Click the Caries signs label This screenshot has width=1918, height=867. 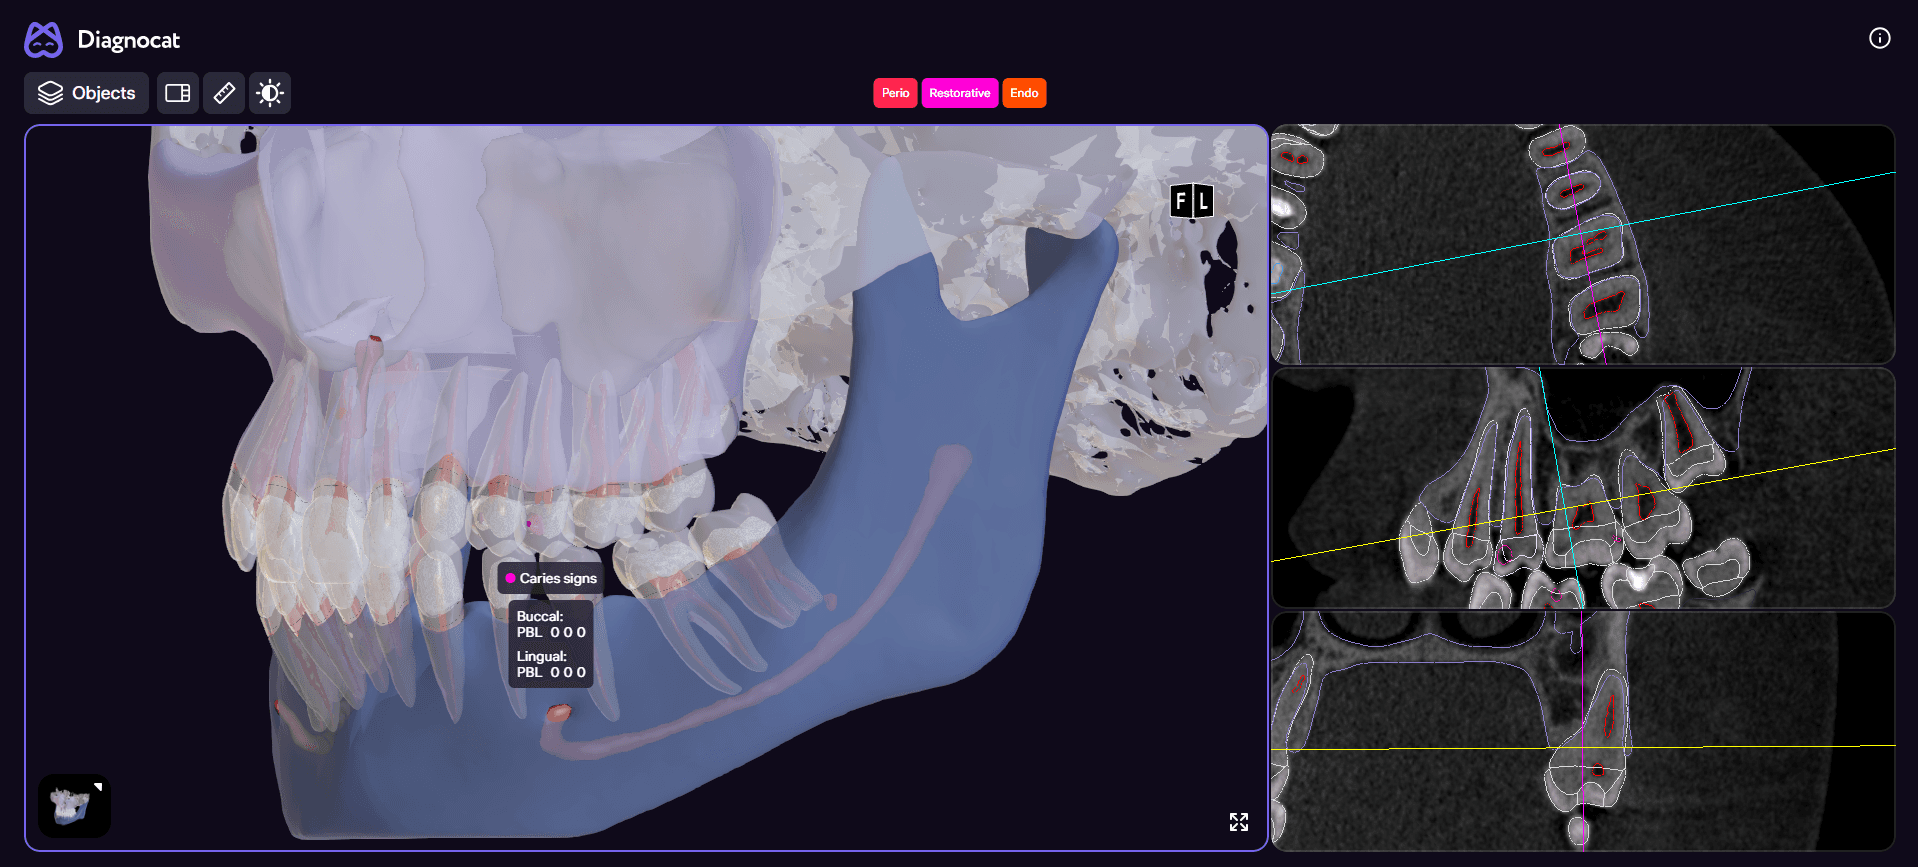(x=551, y=578)
